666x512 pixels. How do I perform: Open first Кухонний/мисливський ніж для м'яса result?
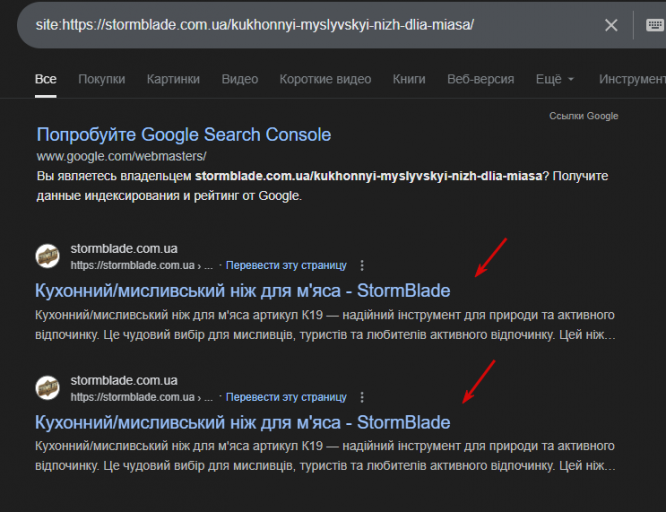pyautogui.click(x=243, y=291)
